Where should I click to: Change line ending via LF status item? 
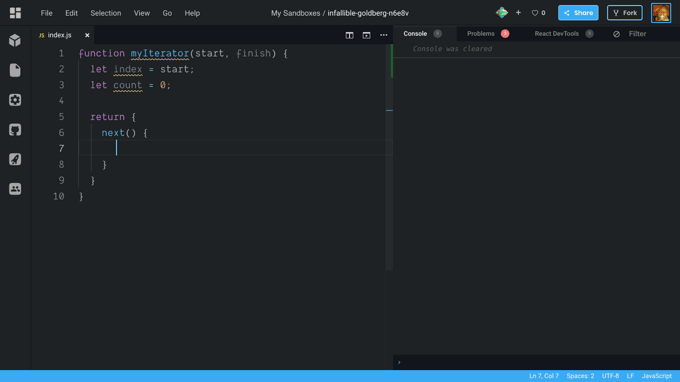coord(630,376)
